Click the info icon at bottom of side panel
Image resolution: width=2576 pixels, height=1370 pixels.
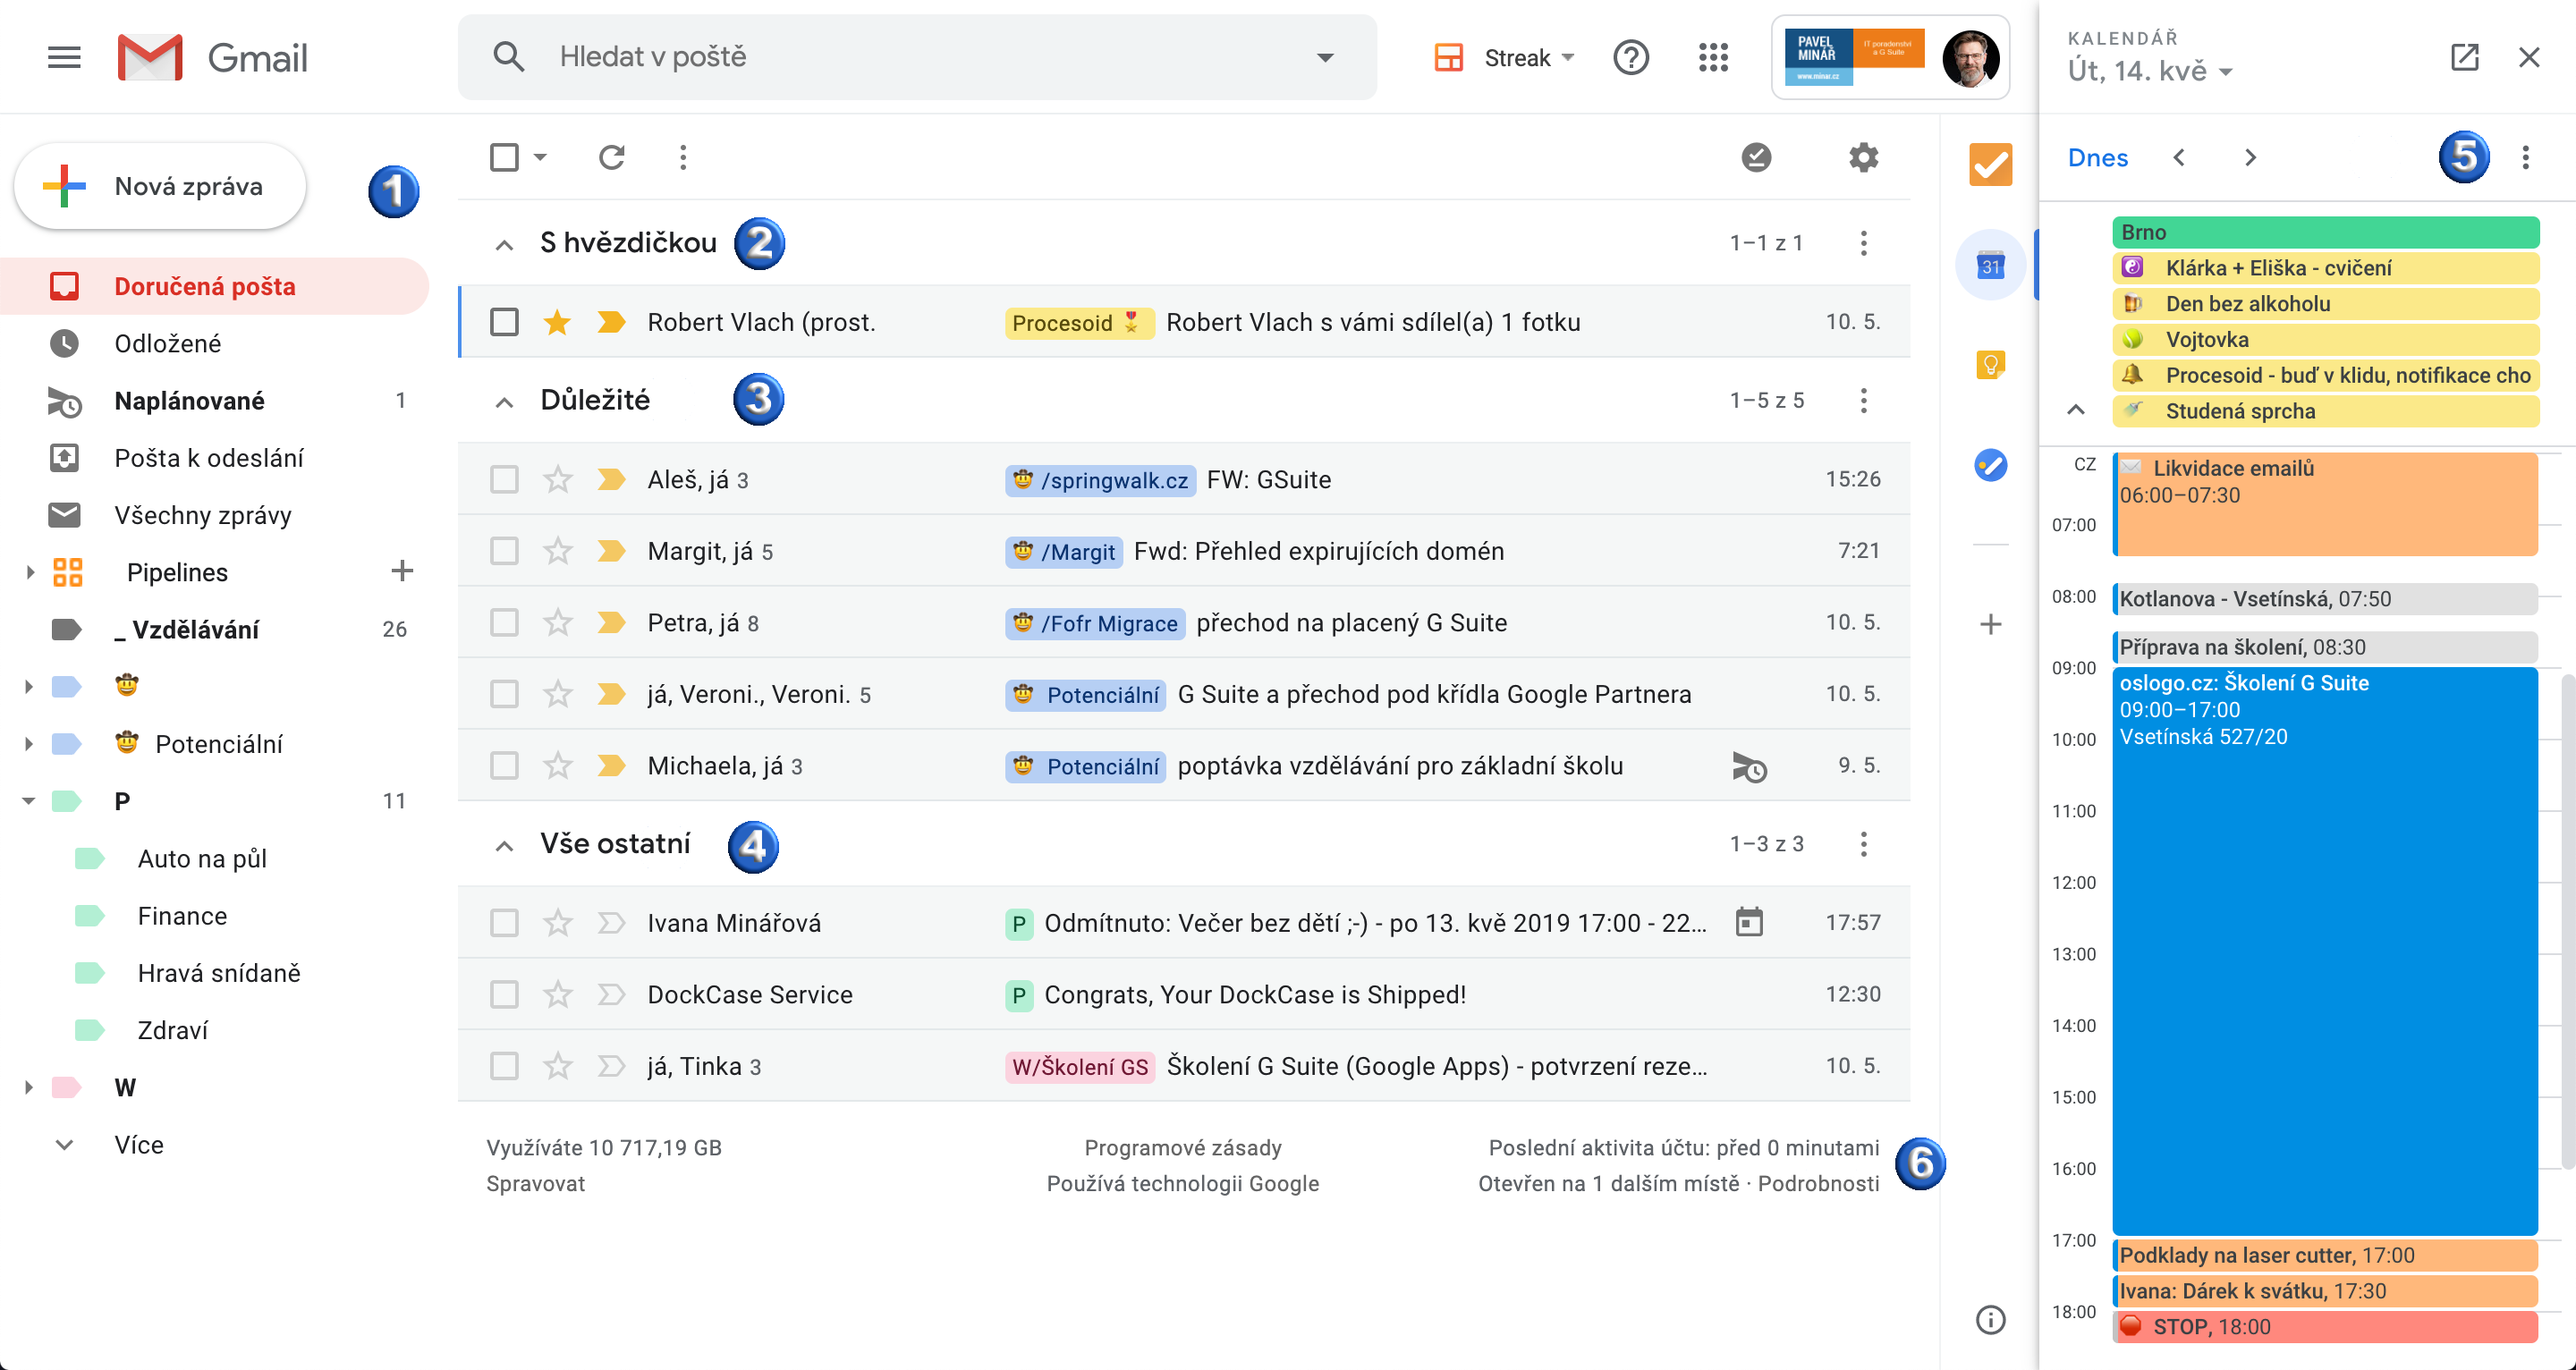1990,1320
